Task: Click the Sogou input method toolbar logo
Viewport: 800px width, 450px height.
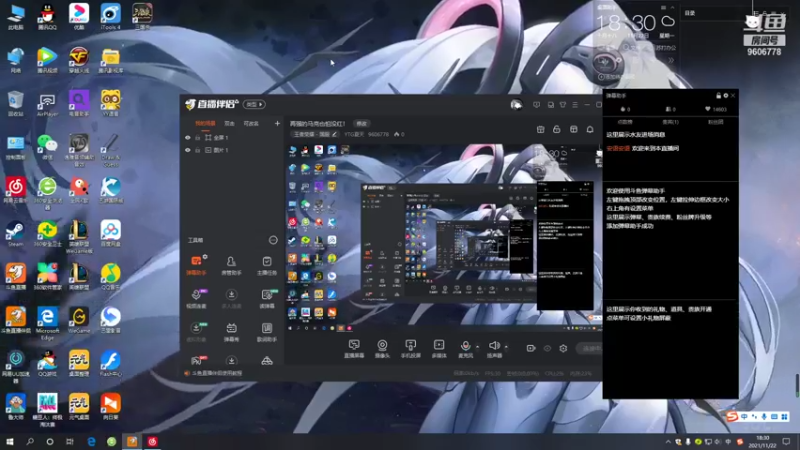Action: (x=732, y=417)
